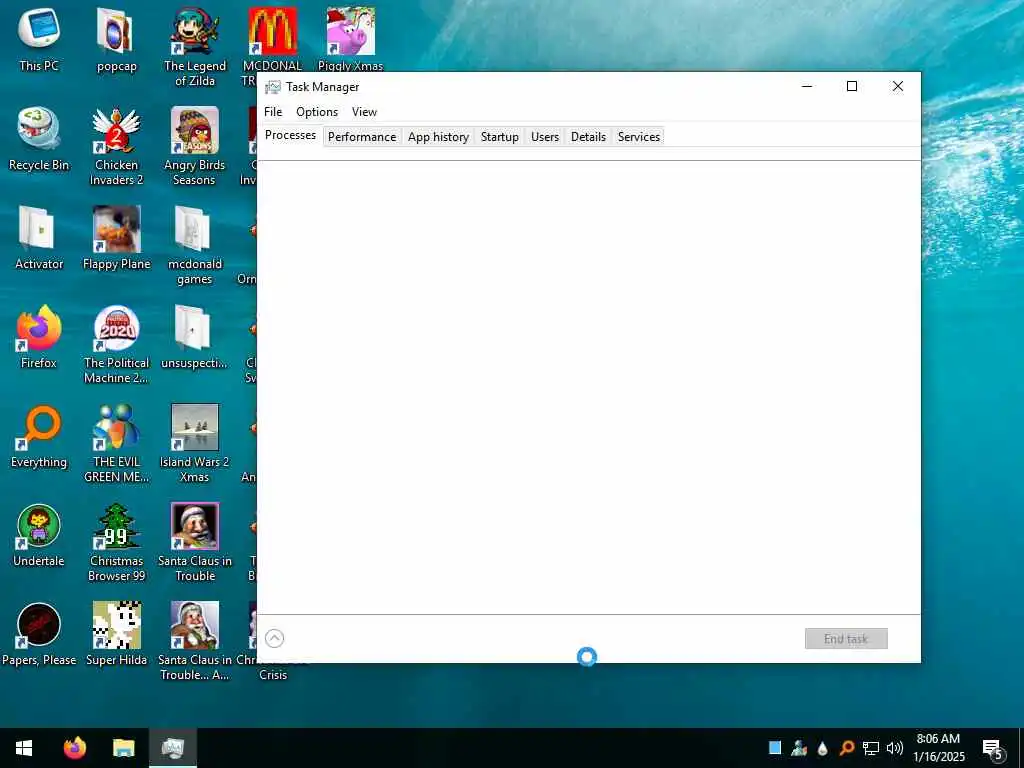Viewport: 1024px width, 768px height.
Task: Open the Options menu in Task Manager
Action: coord(317,112)
